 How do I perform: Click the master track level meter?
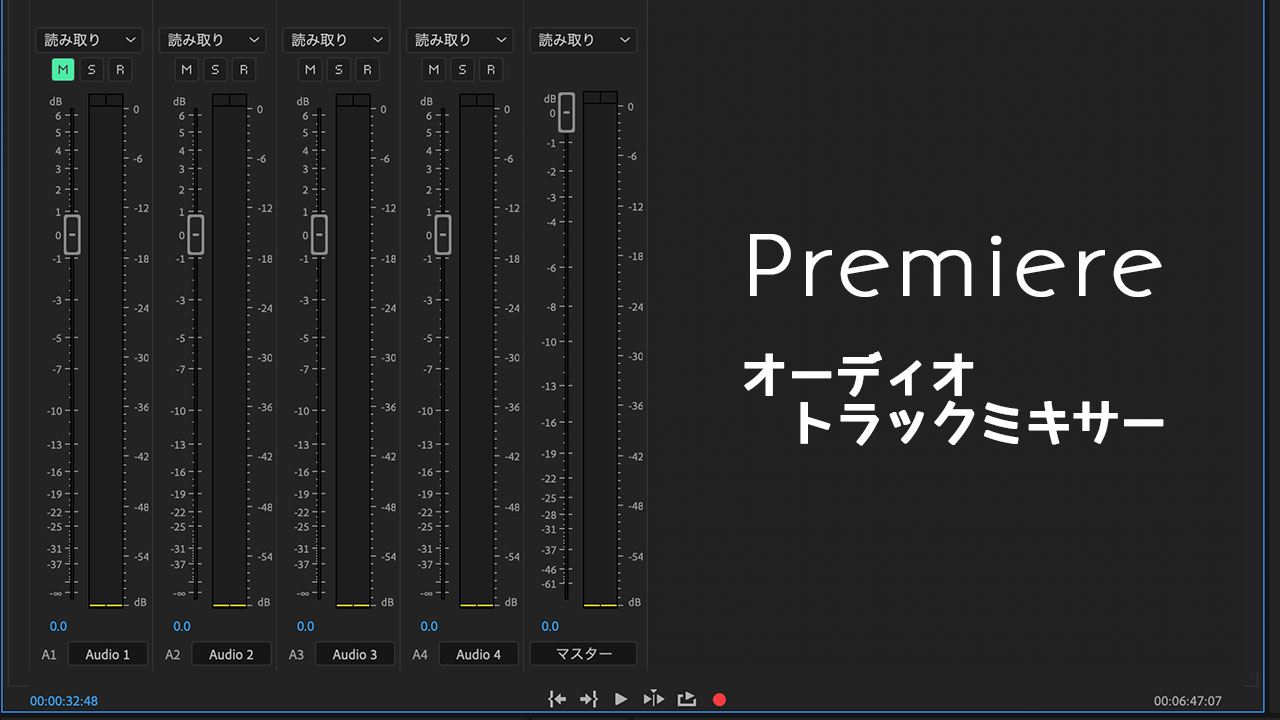600,349
